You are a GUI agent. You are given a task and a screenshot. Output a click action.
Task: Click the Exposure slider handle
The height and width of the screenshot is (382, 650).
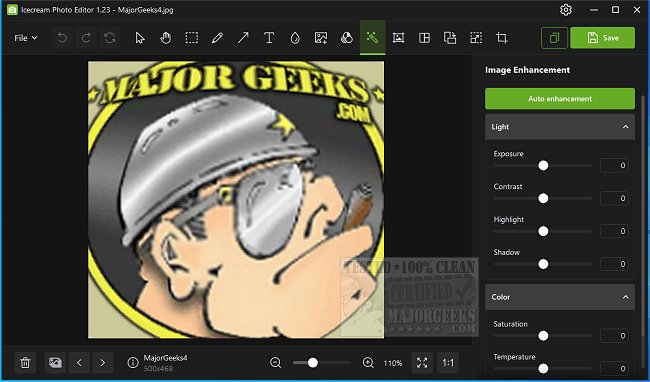[x=543, y=166]
